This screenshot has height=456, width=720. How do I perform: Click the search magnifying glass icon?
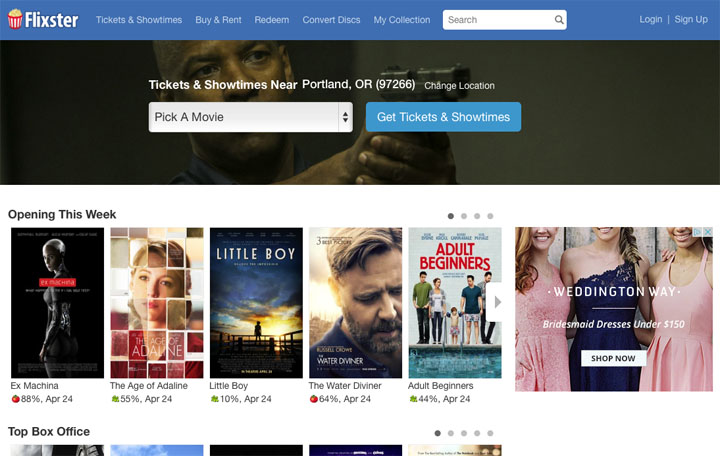point(559,20)
